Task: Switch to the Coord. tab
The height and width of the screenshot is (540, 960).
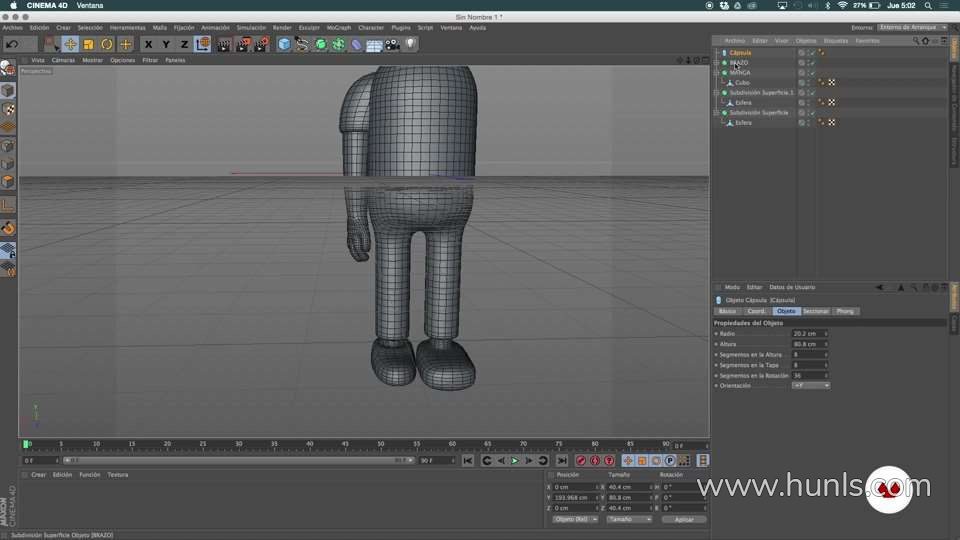Action: click(757, 311)
